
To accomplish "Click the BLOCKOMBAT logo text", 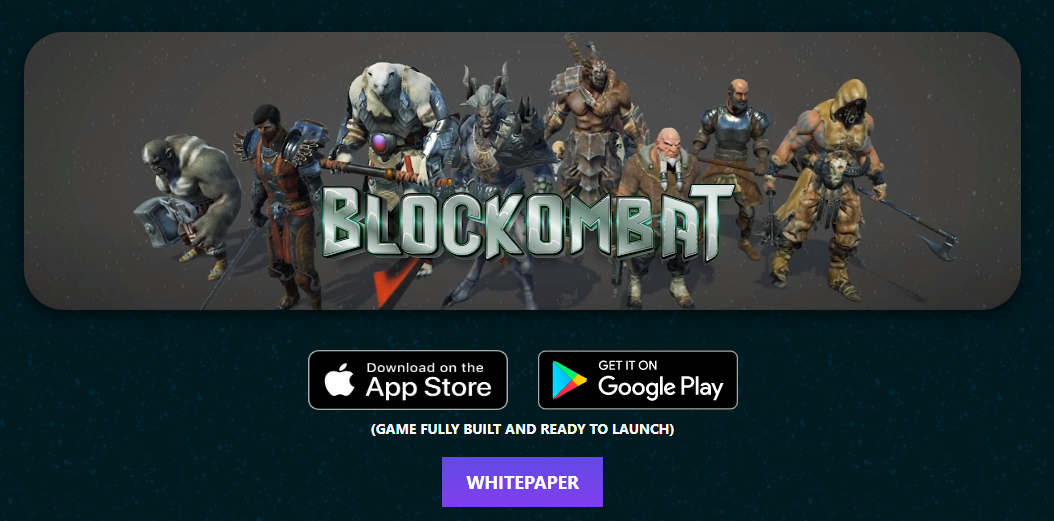I will tap(527, 224).
